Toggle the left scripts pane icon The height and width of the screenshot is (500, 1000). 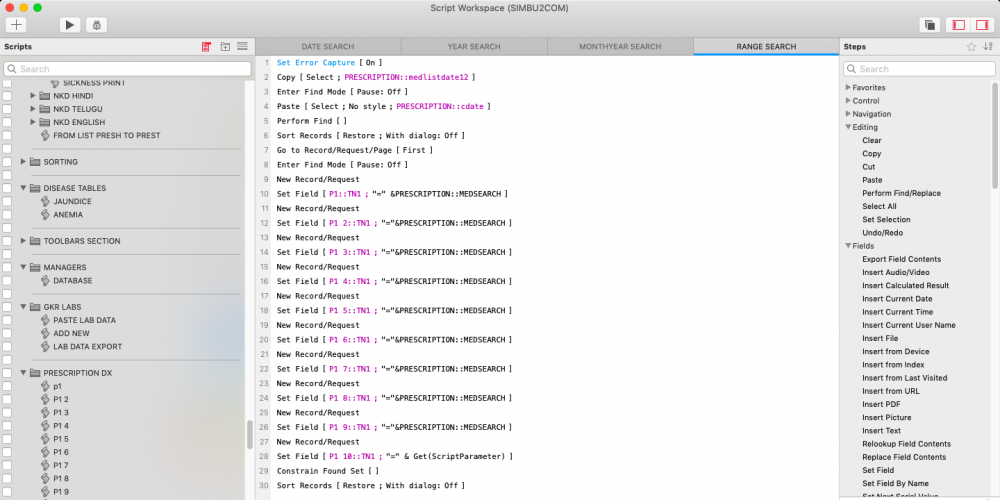pos(959,25)
